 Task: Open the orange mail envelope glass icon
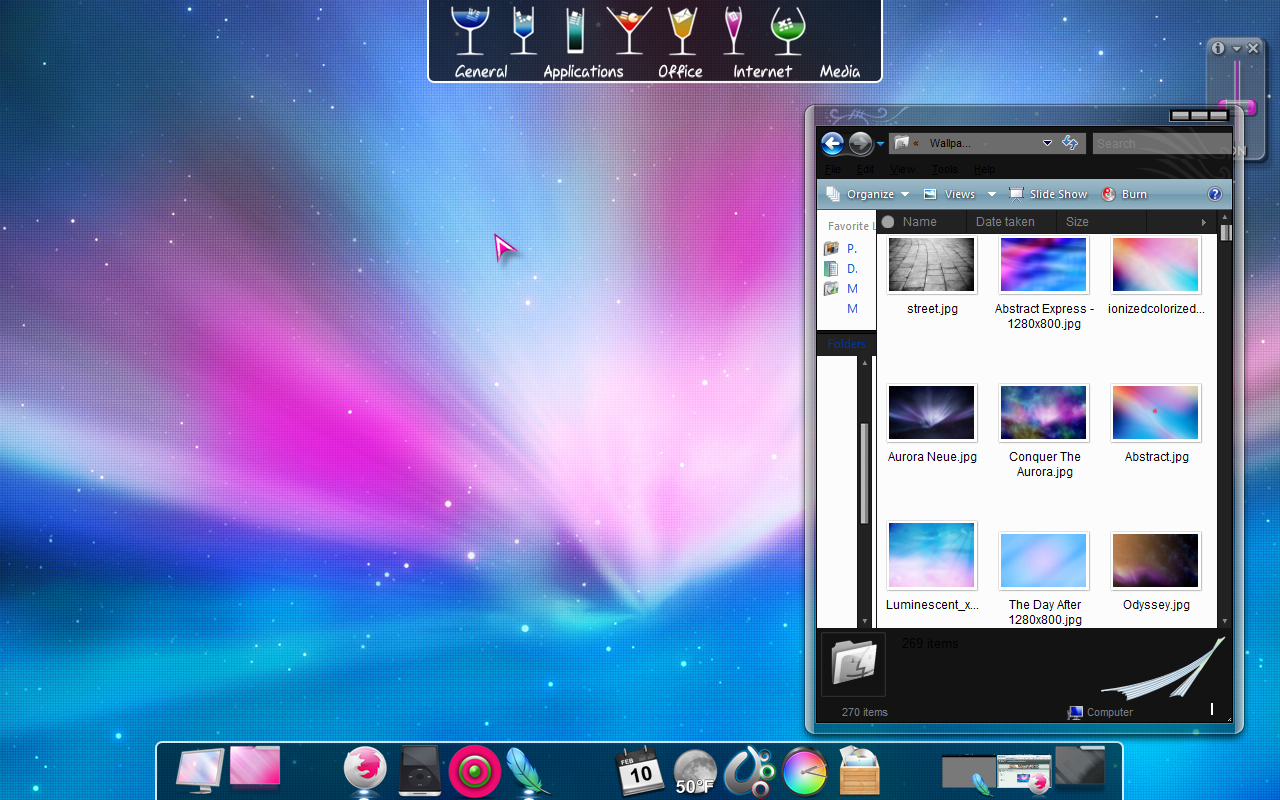pyautogui.click(x=682, y=30)
